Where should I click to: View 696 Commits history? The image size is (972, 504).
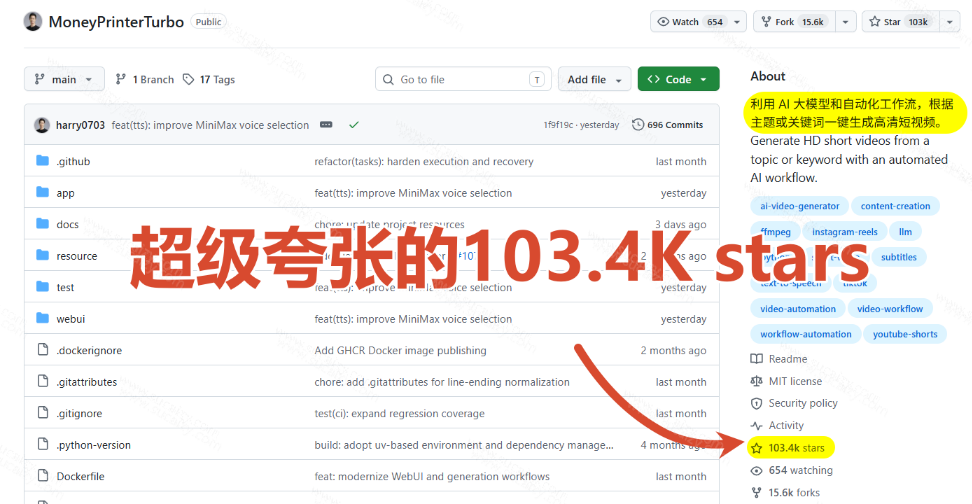coord(668,125)
